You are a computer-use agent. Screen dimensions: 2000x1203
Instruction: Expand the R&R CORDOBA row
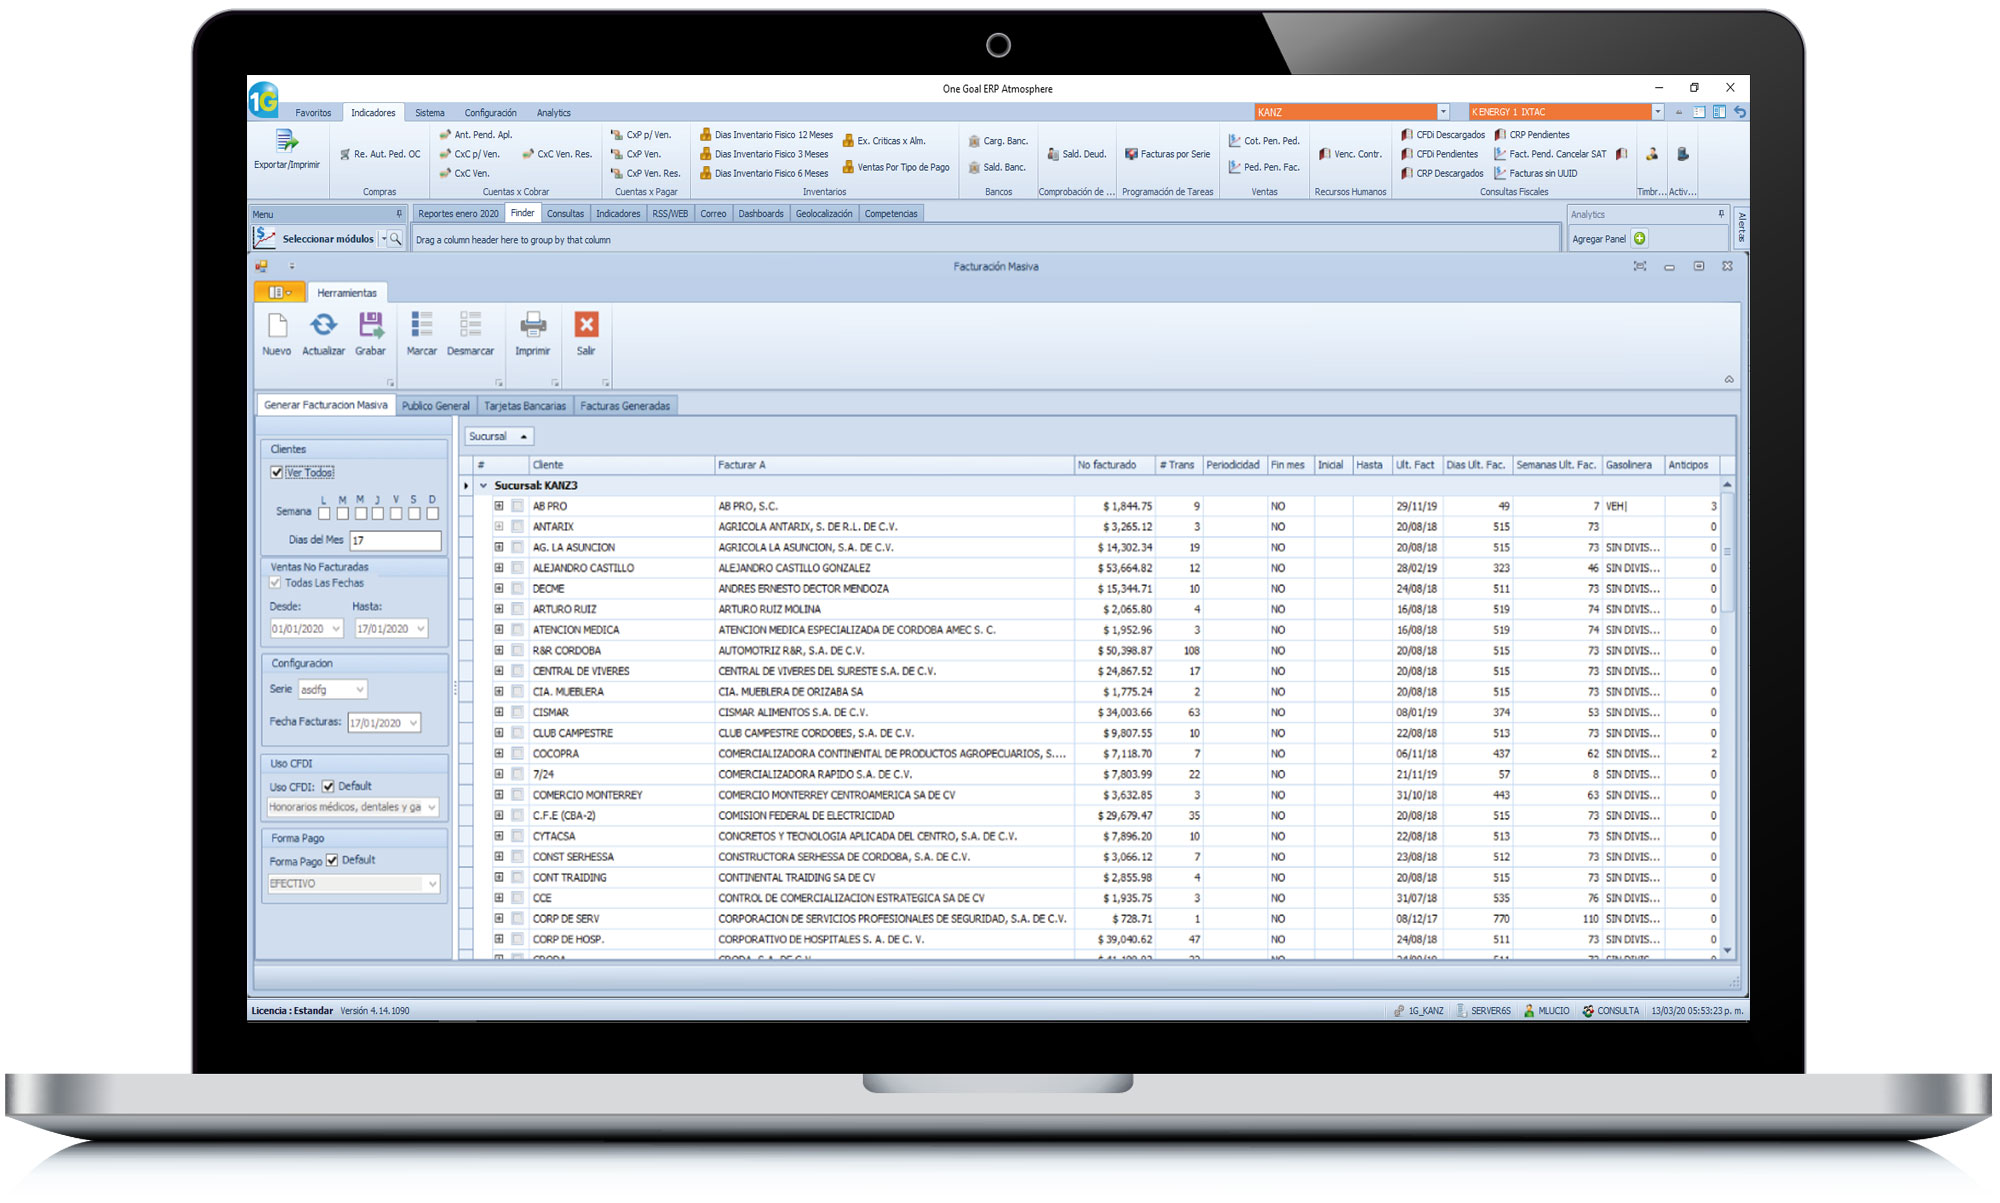pos(499,651)
